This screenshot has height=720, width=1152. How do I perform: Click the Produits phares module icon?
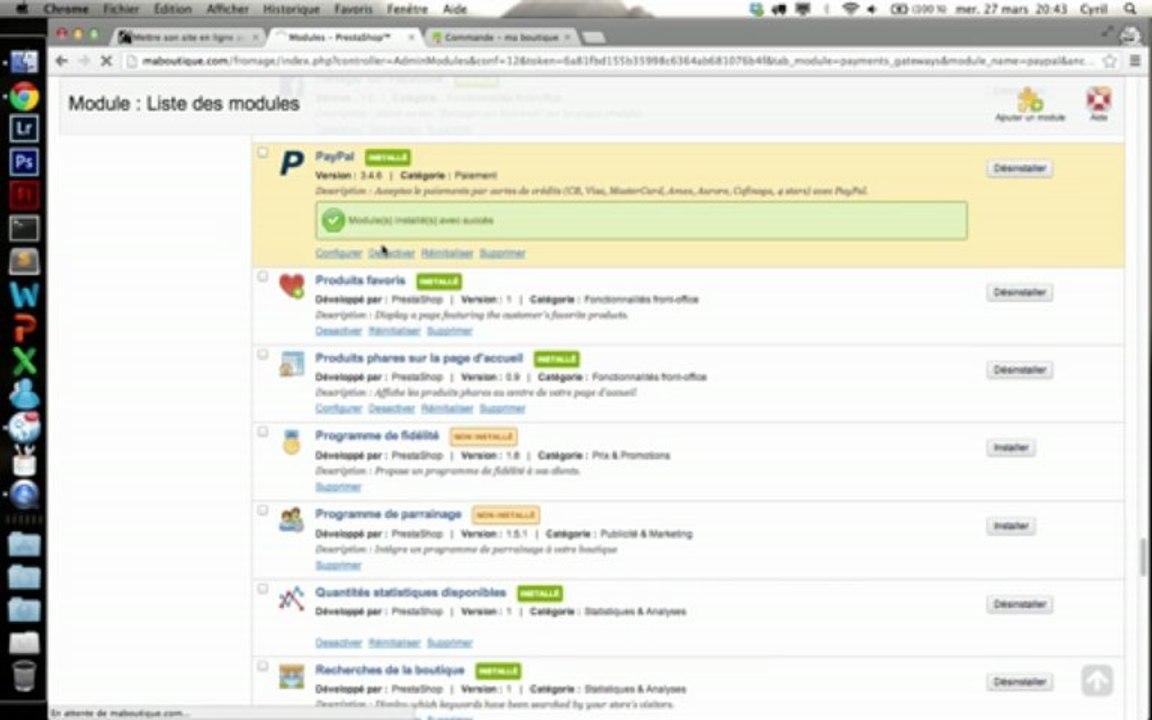coord(292,364)
